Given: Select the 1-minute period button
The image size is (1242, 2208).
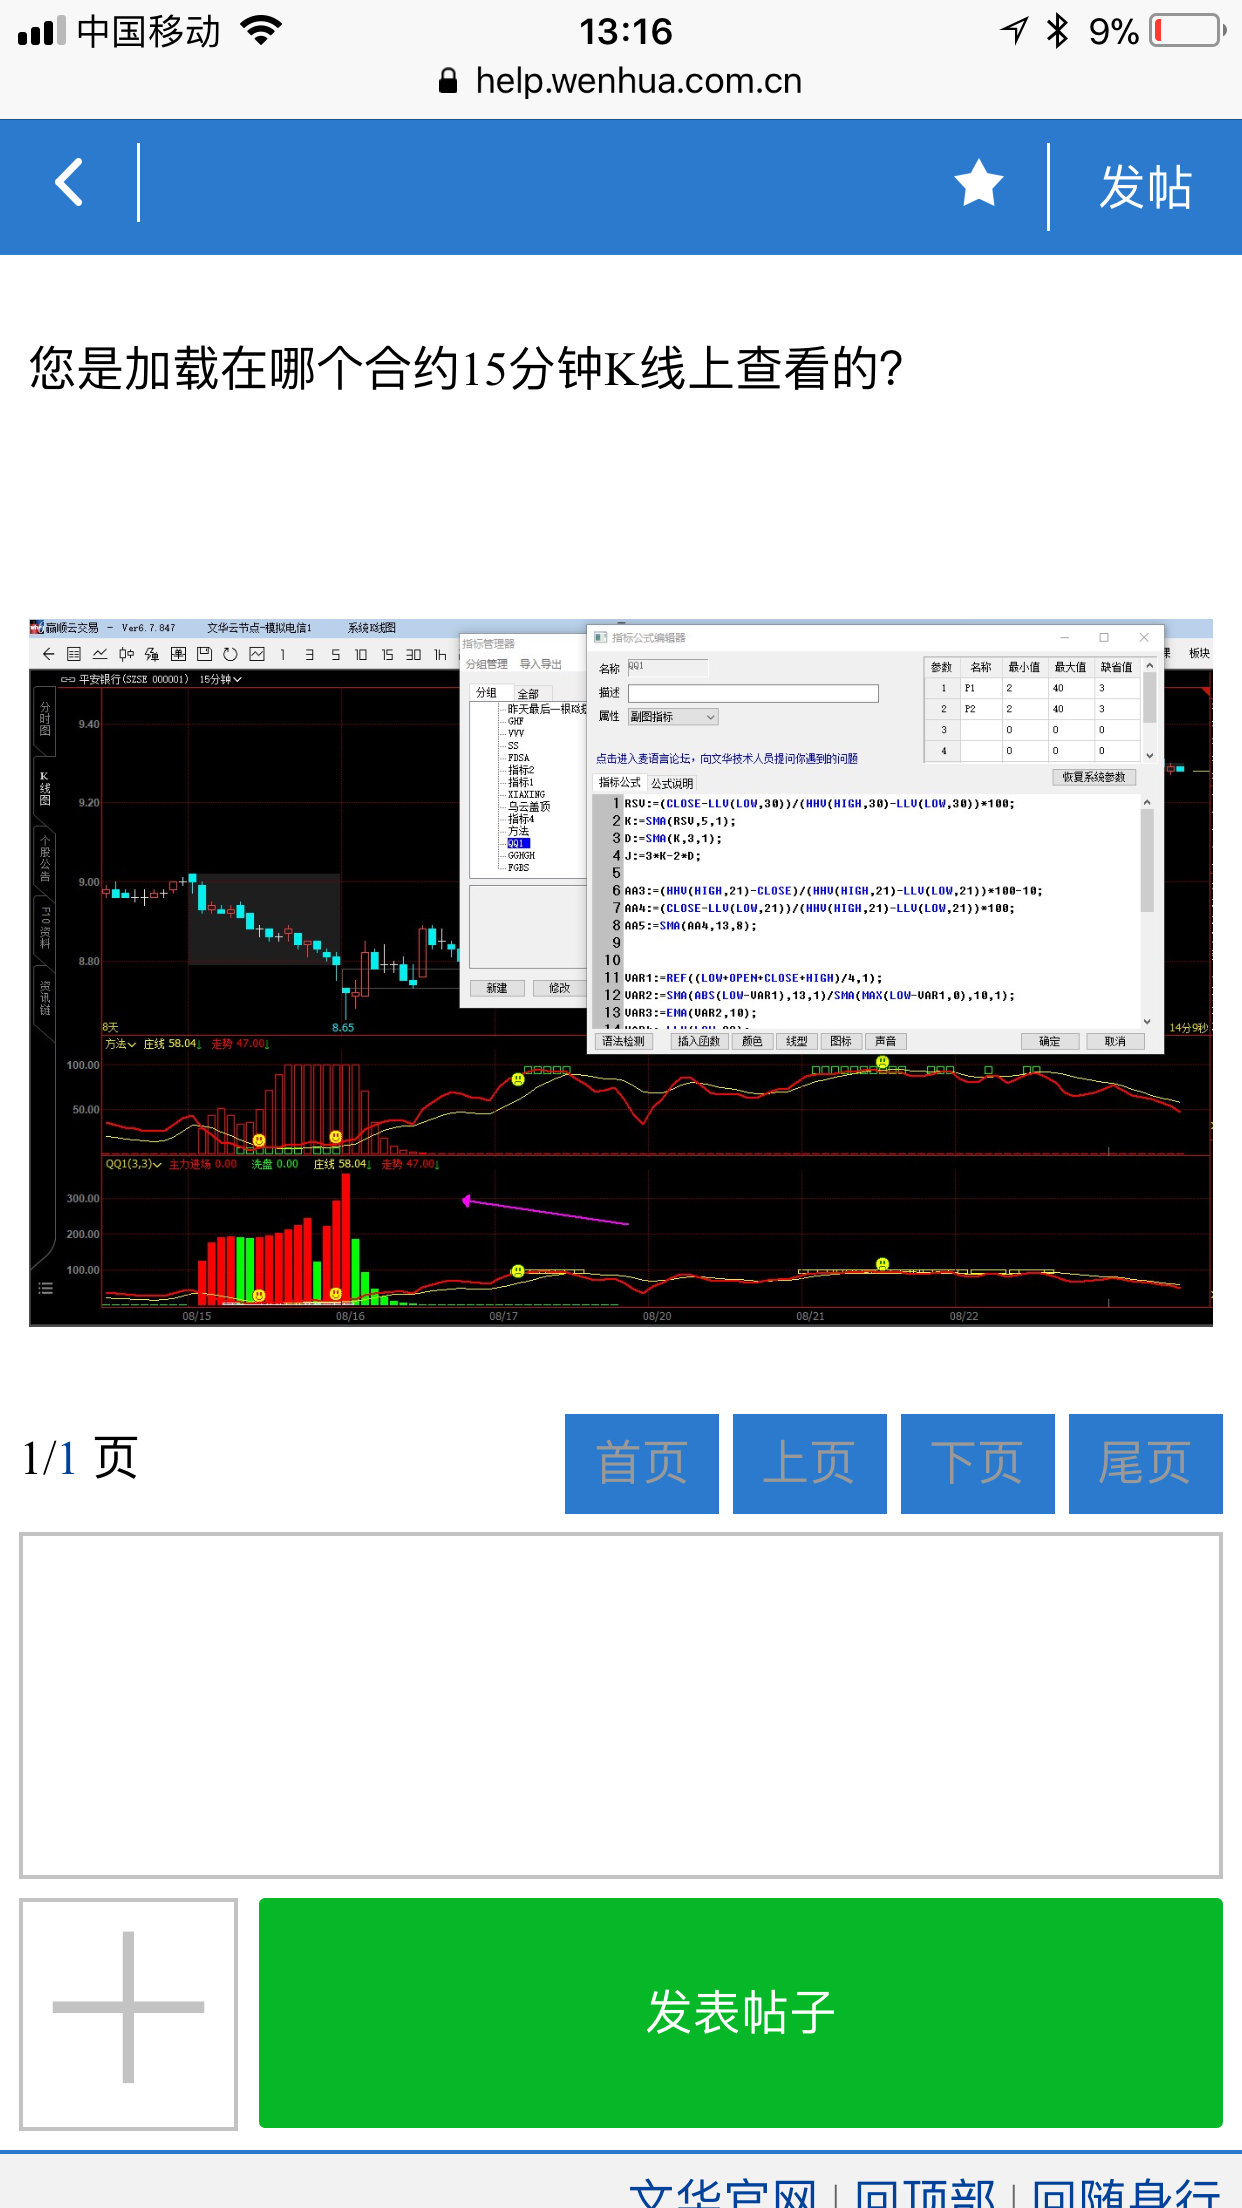Looking at the screenshot, I should click(x=283, y=655).
